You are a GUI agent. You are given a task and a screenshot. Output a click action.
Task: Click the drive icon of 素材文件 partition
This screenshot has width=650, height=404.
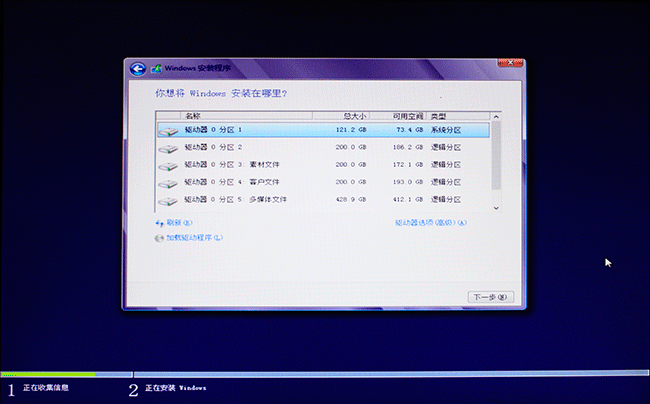168,166
